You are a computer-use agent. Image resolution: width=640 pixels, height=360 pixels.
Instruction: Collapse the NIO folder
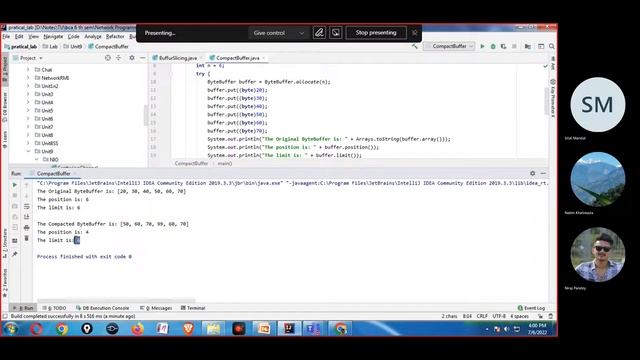[x=36, y=160]
